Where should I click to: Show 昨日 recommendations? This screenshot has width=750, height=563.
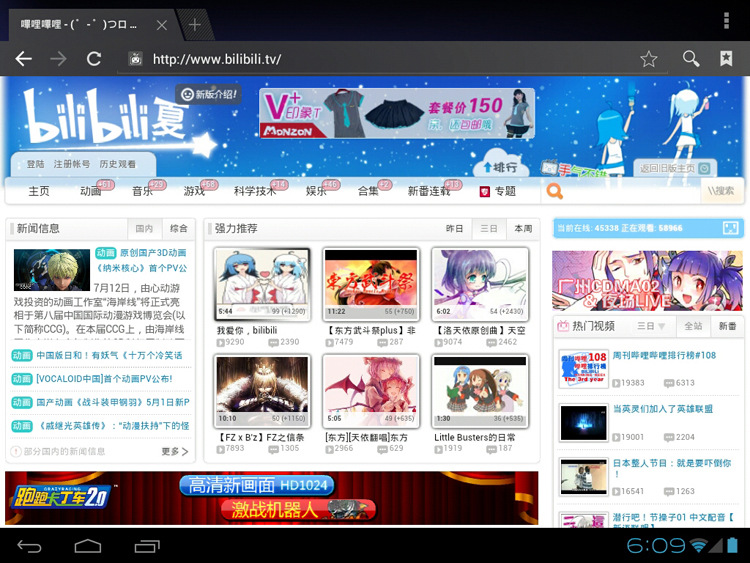[454, 228]
